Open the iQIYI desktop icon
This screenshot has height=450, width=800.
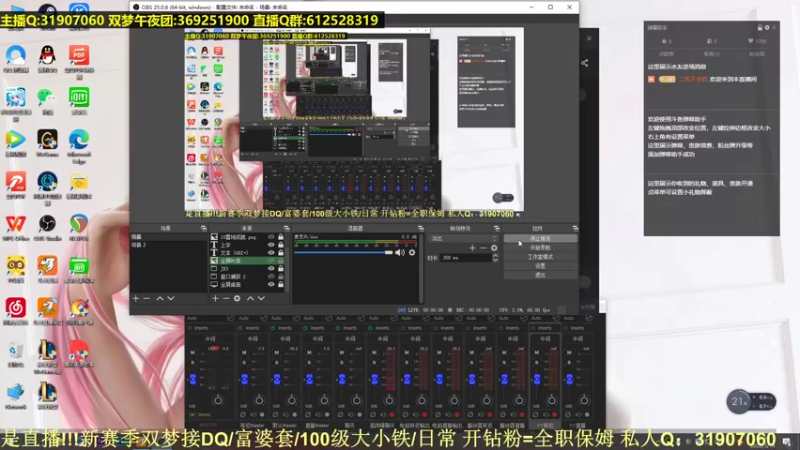pos(79,97)
